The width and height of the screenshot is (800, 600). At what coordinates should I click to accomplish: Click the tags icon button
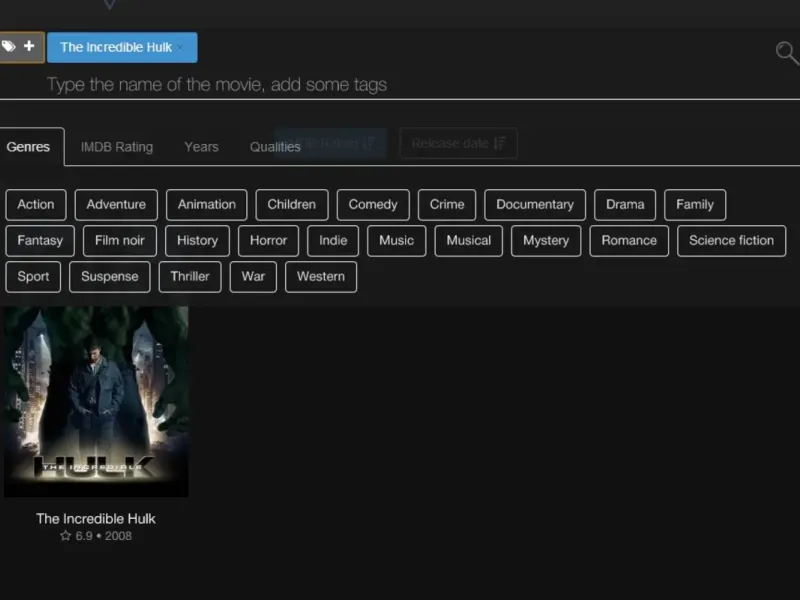pos(9,47)
